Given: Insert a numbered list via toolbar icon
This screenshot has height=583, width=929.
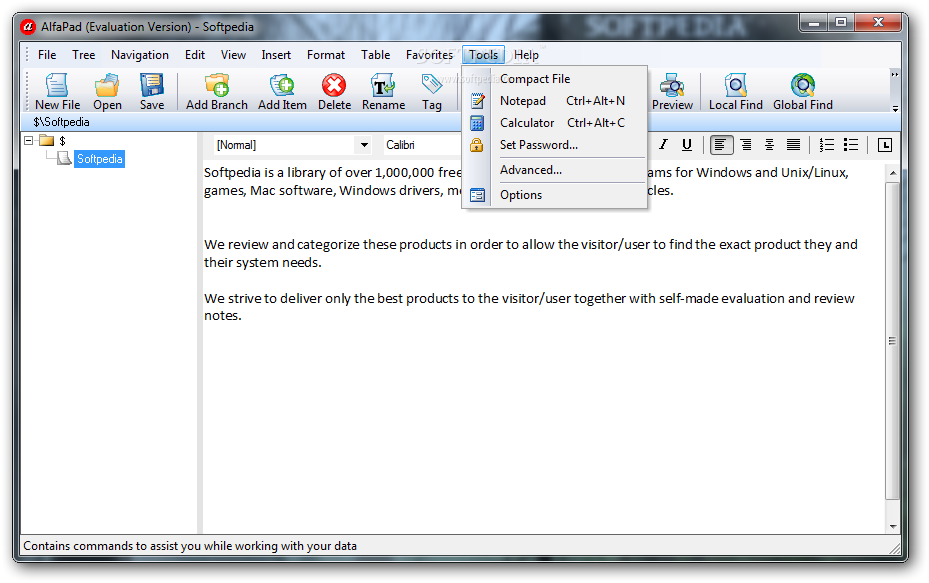Looking at the screenshot, I should [x=827, y=145].
